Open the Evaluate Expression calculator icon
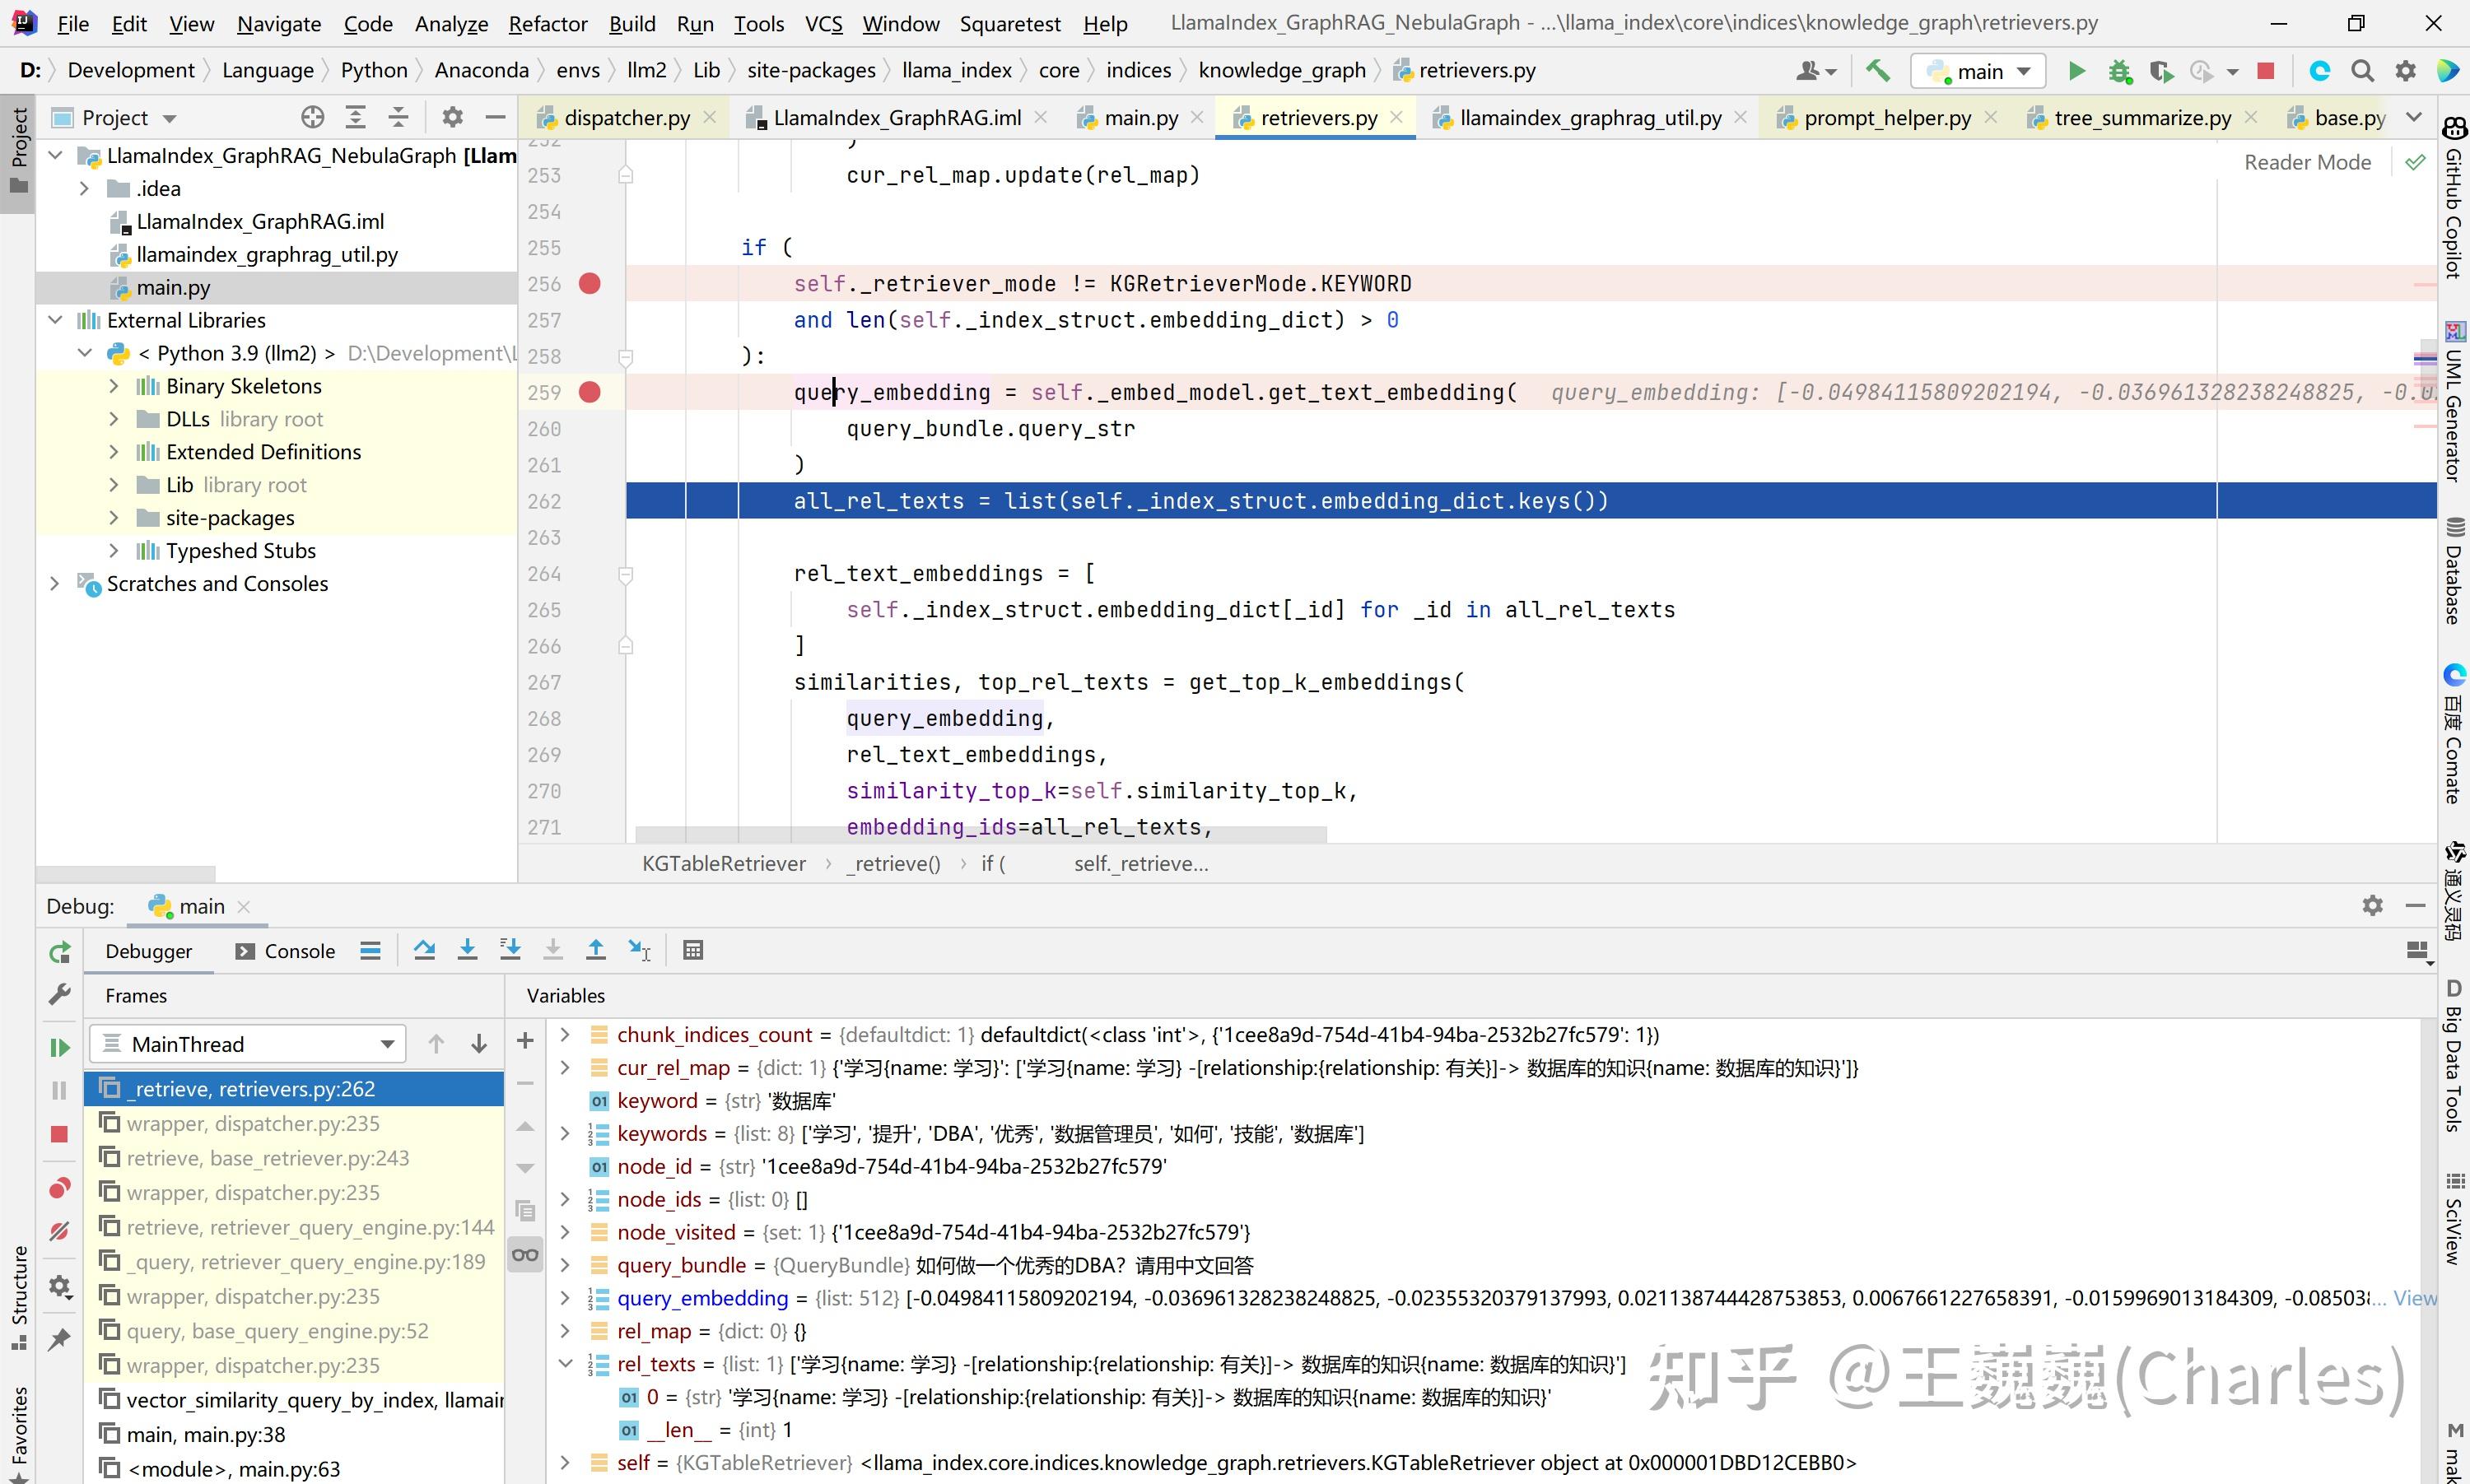The image size is (2470, 1484). point(693,950)
